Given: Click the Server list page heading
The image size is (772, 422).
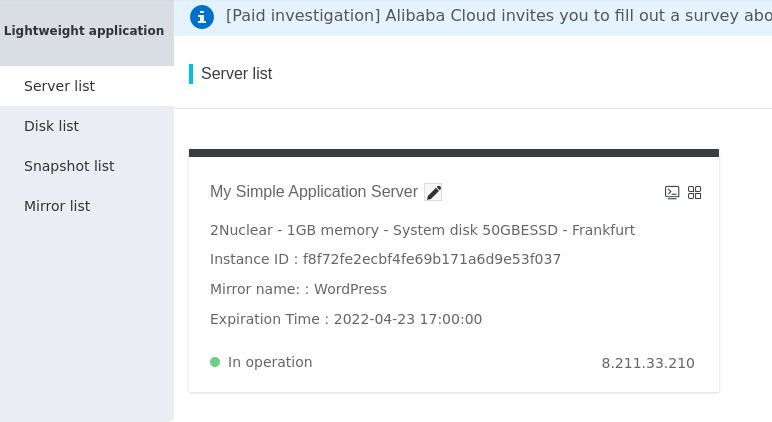Looking at the screenshot, I should [236, 73].
